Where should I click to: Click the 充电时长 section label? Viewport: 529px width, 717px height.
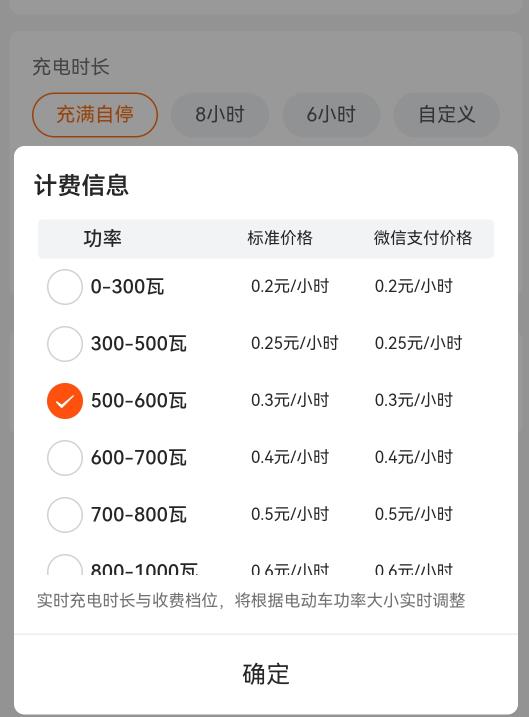[x=71, y=67]
